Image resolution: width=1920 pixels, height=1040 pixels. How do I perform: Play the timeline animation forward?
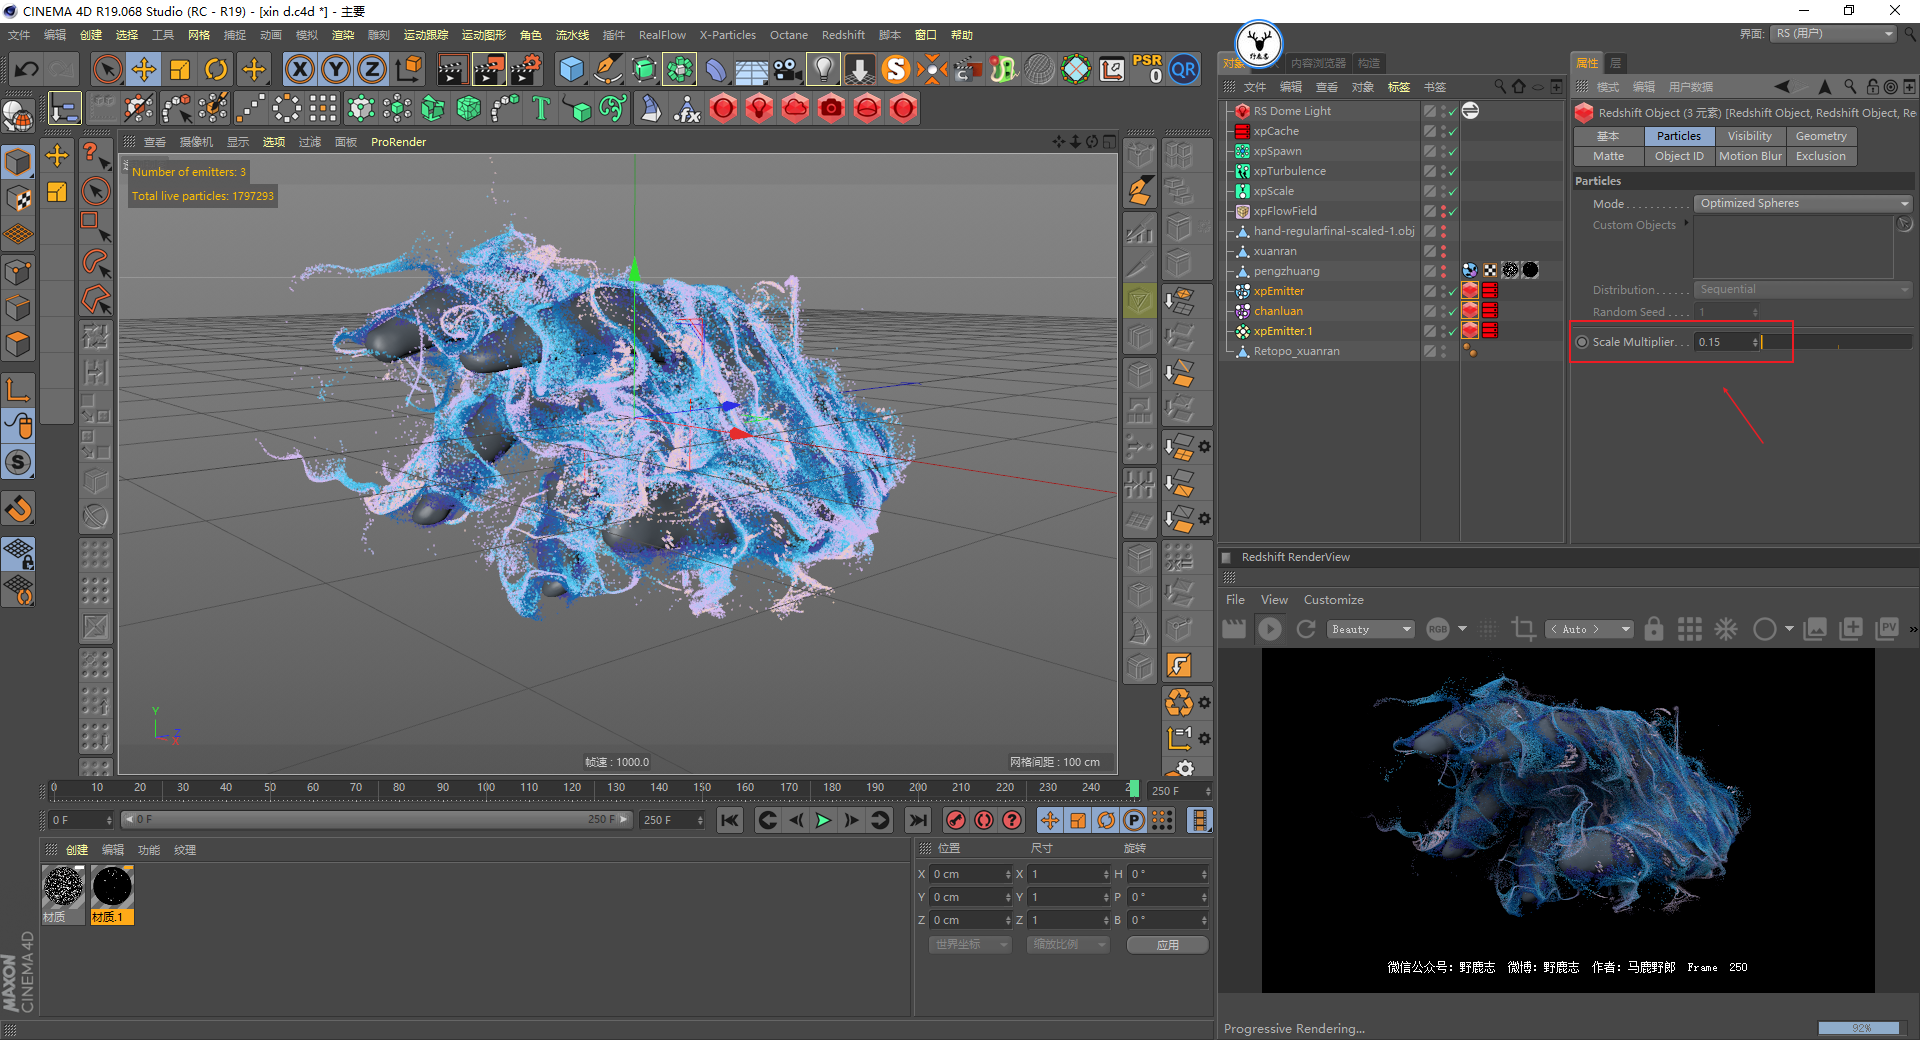click(x=823, y=820)
